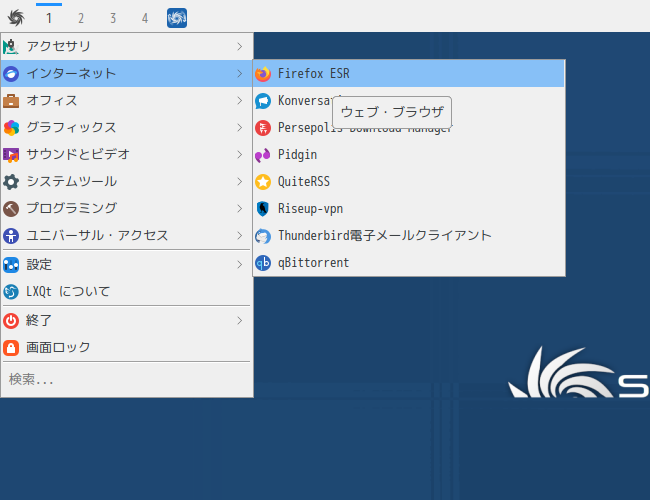
Task: Click the オフィス briefcase icon
Action: (x=11, y=101)
